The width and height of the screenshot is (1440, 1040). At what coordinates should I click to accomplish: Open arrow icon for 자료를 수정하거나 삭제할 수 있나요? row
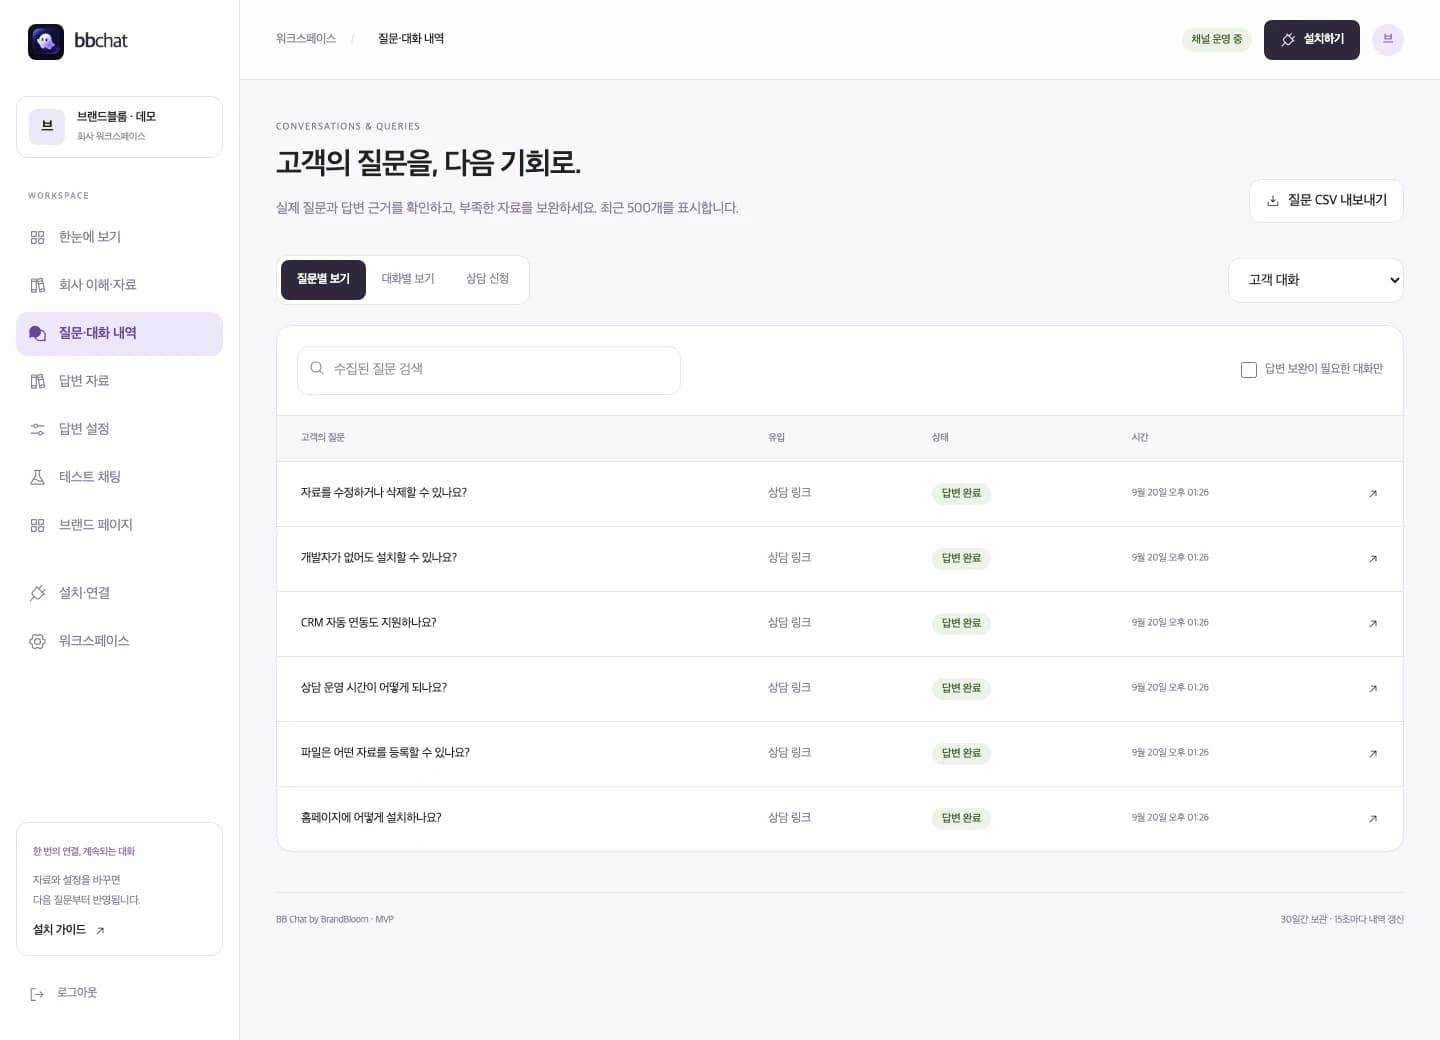[1373, 493]
